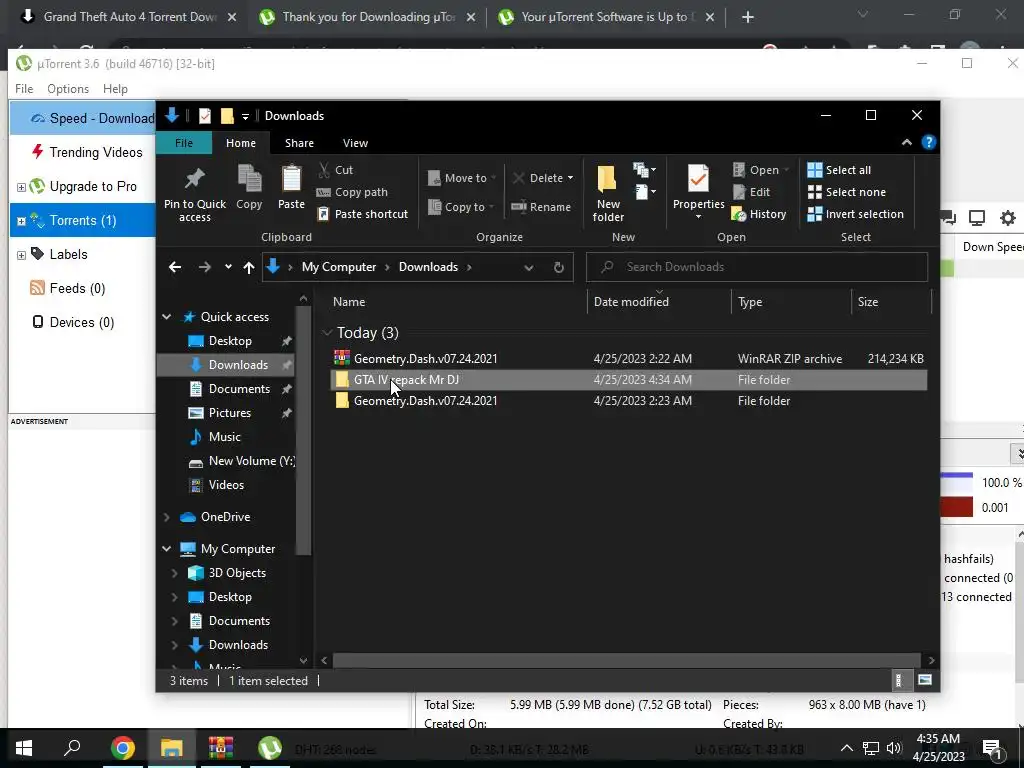
Task: Collapse the Today (3) group
Action: (x=327, y=333)
